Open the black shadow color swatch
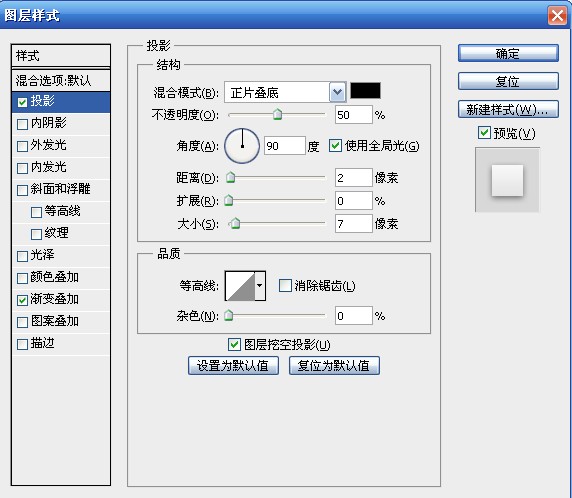This screenshot has height=498, width=572. tap(365, 90)
